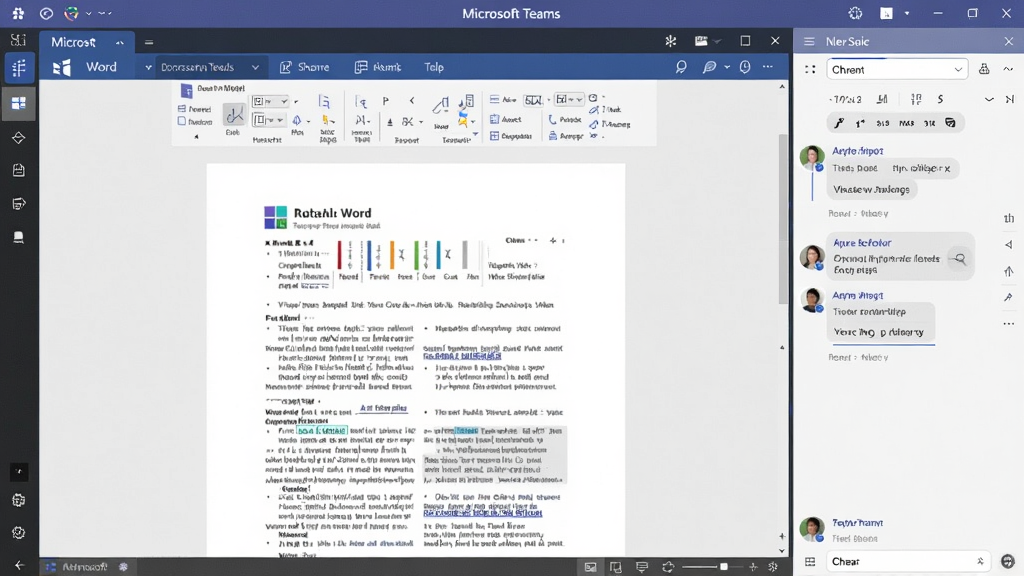Click the clock history icon
Screen dimensions: 1024x576
coord(744,67)
